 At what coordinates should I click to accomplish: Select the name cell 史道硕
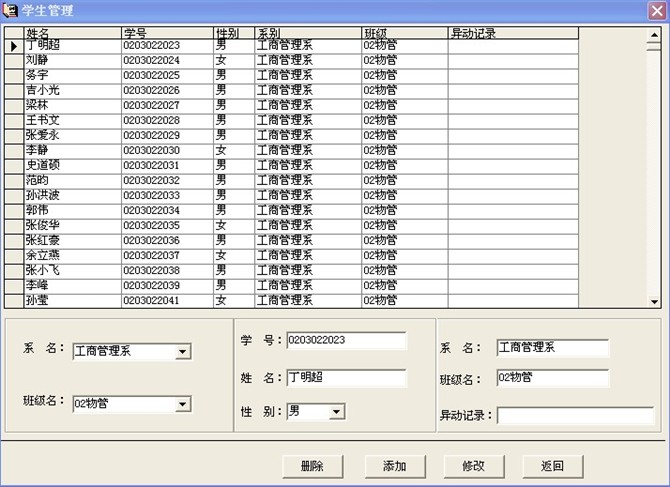coord(73,166)
